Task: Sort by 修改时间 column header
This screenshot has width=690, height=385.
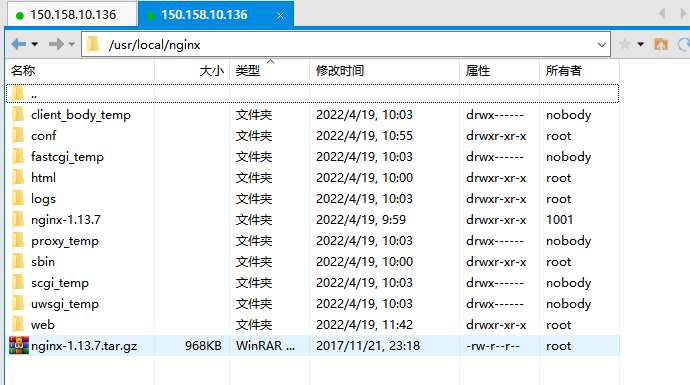Action: coord(384,70)
